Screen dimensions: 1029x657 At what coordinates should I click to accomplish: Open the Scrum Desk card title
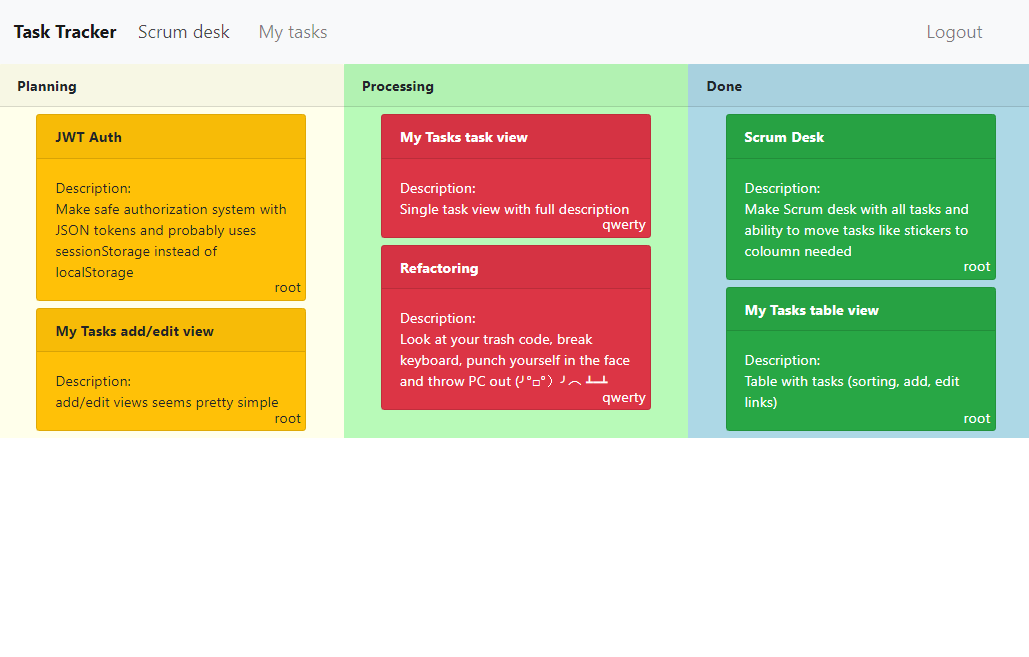coord(784,137)
